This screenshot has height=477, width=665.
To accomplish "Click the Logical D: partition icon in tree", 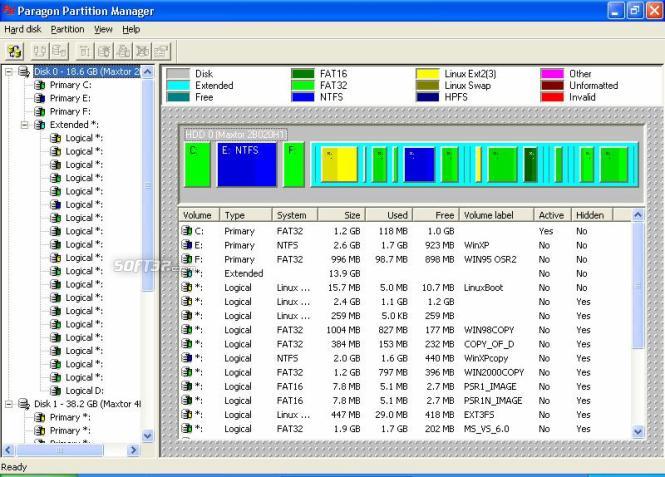I will (55, 391).
